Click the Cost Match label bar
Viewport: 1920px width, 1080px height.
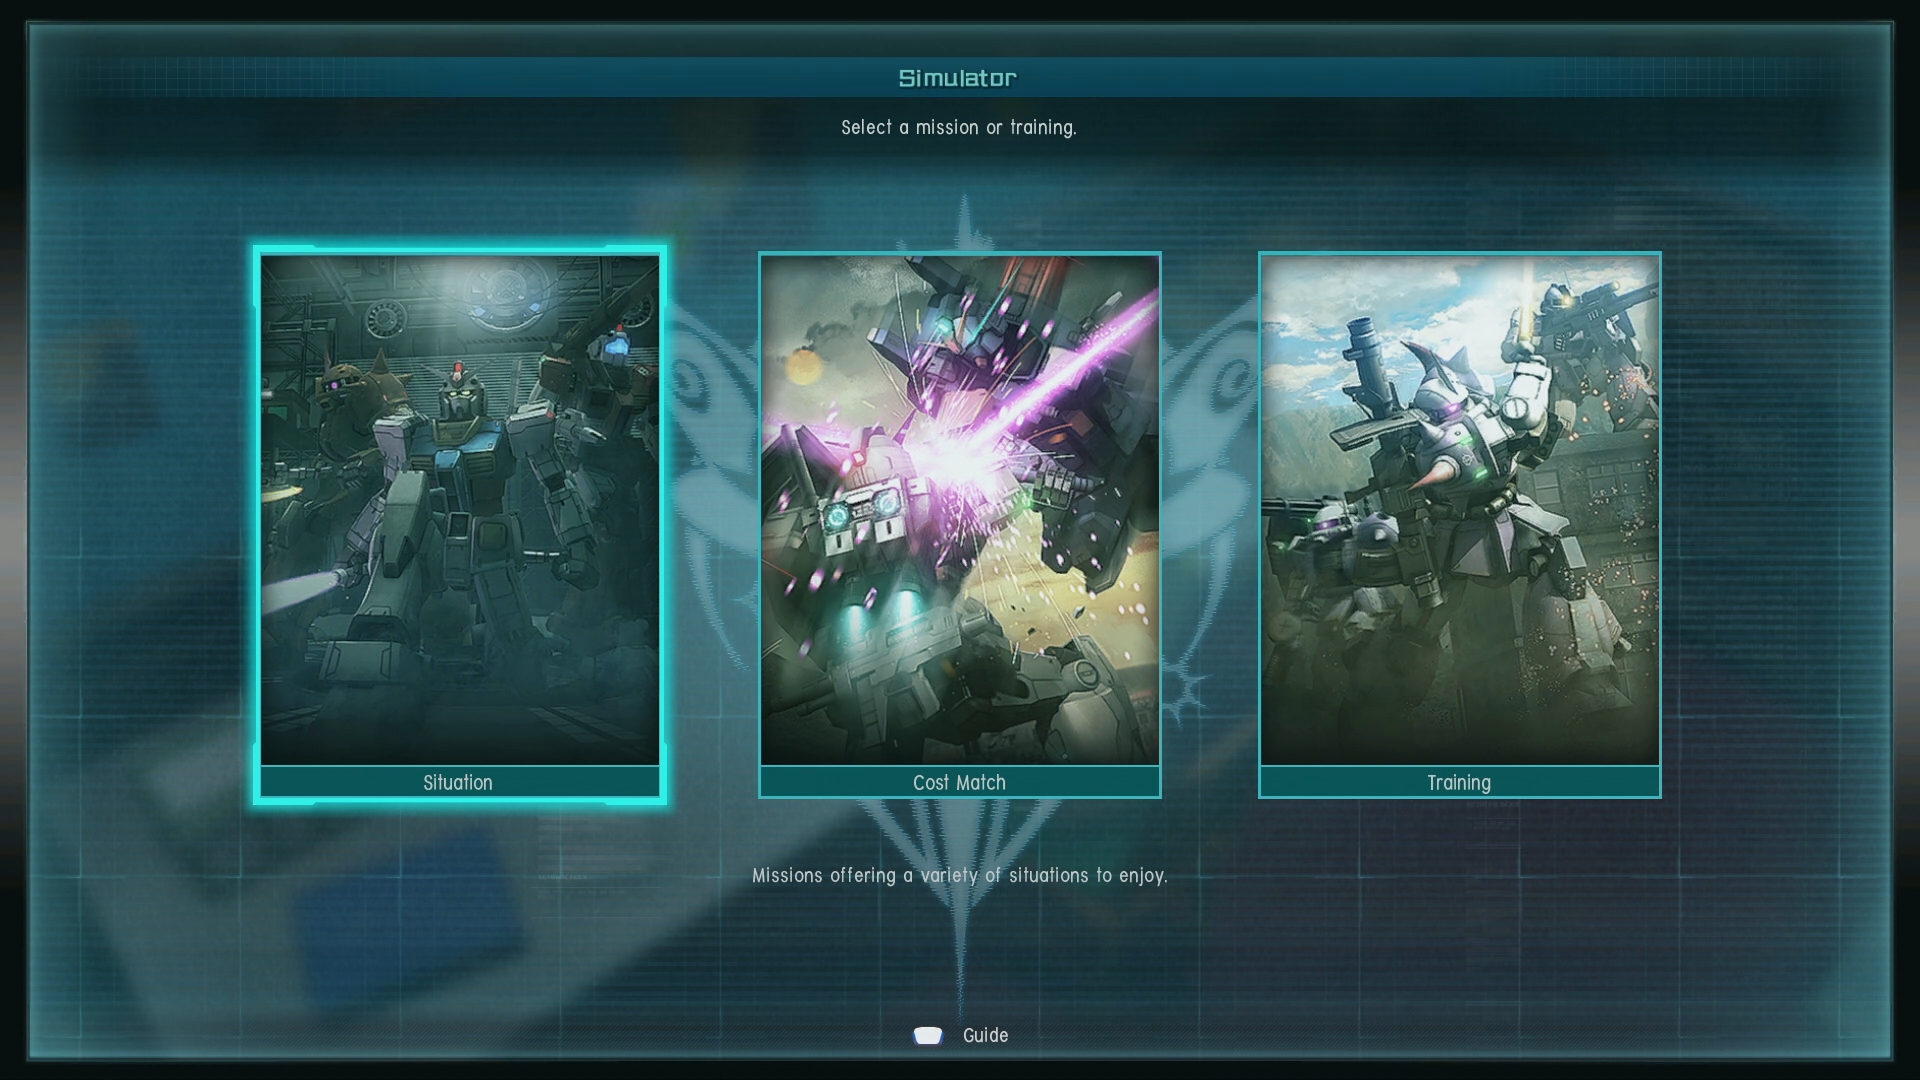[959, 782]
